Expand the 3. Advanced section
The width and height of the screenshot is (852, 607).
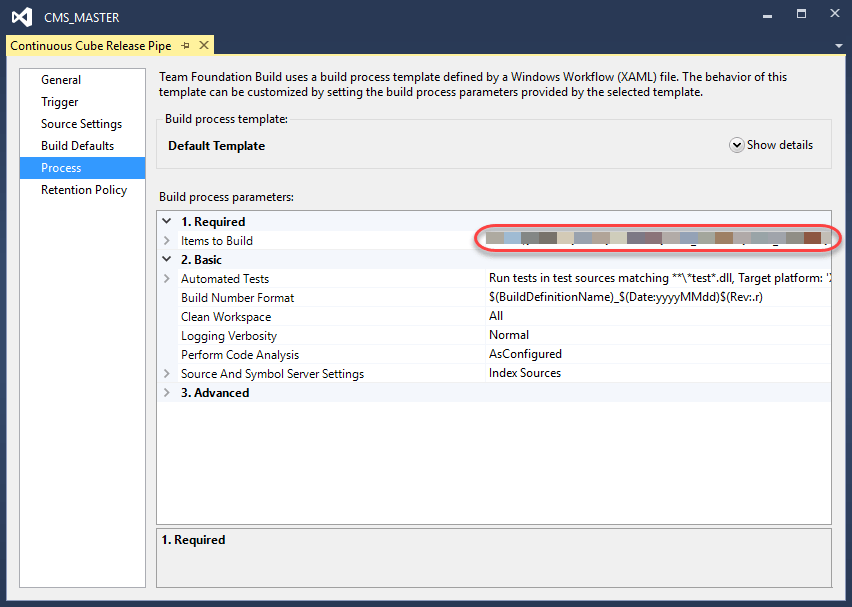click(x=167, y=392)
